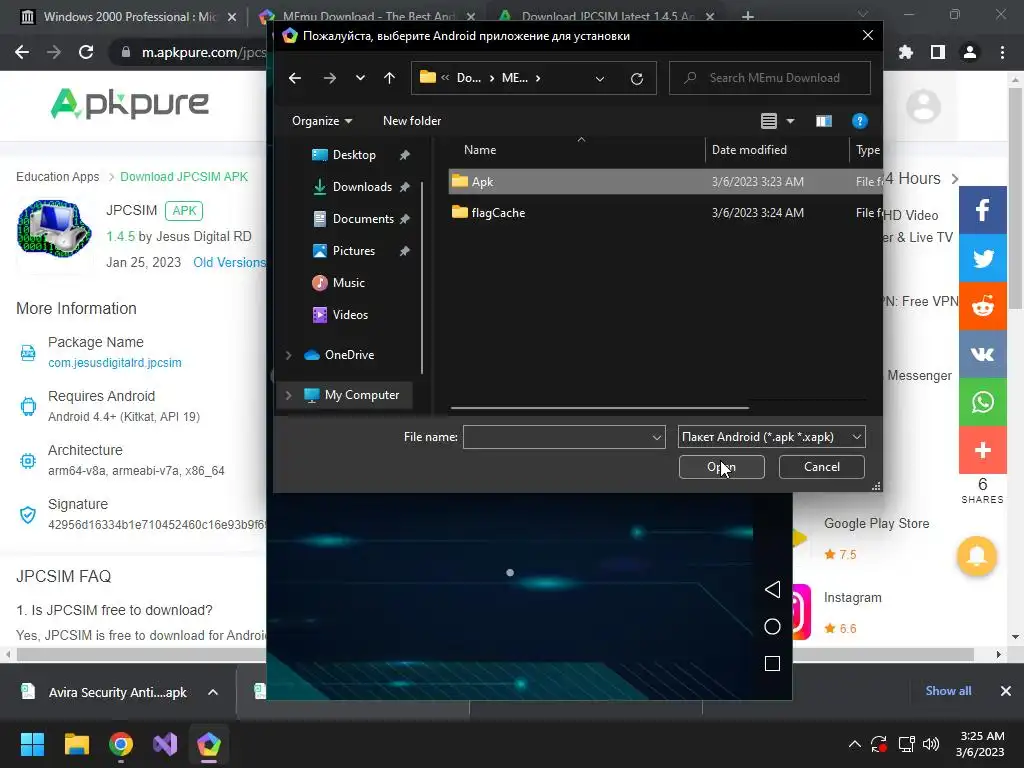1024x768 pixels.
Task: Select Desktop in the navigation pane
Action: (x=354, y=155)
